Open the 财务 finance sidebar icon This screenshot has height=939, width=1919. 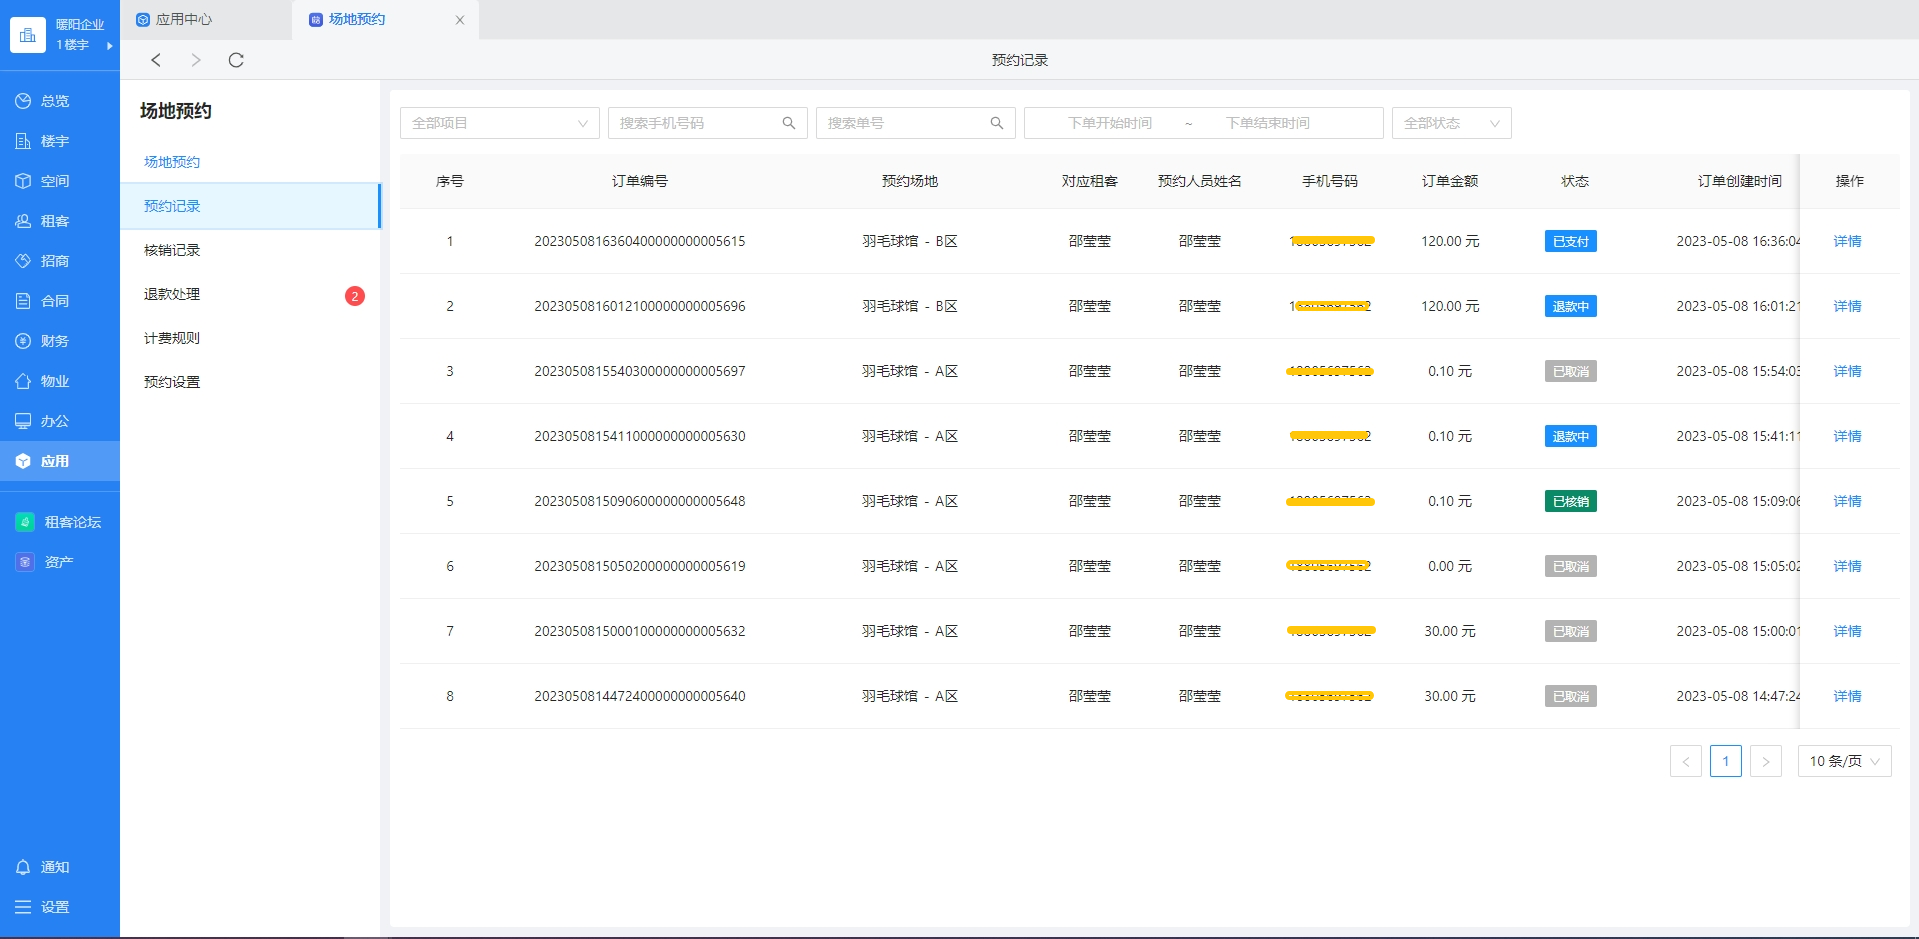(x=23, y=341)
